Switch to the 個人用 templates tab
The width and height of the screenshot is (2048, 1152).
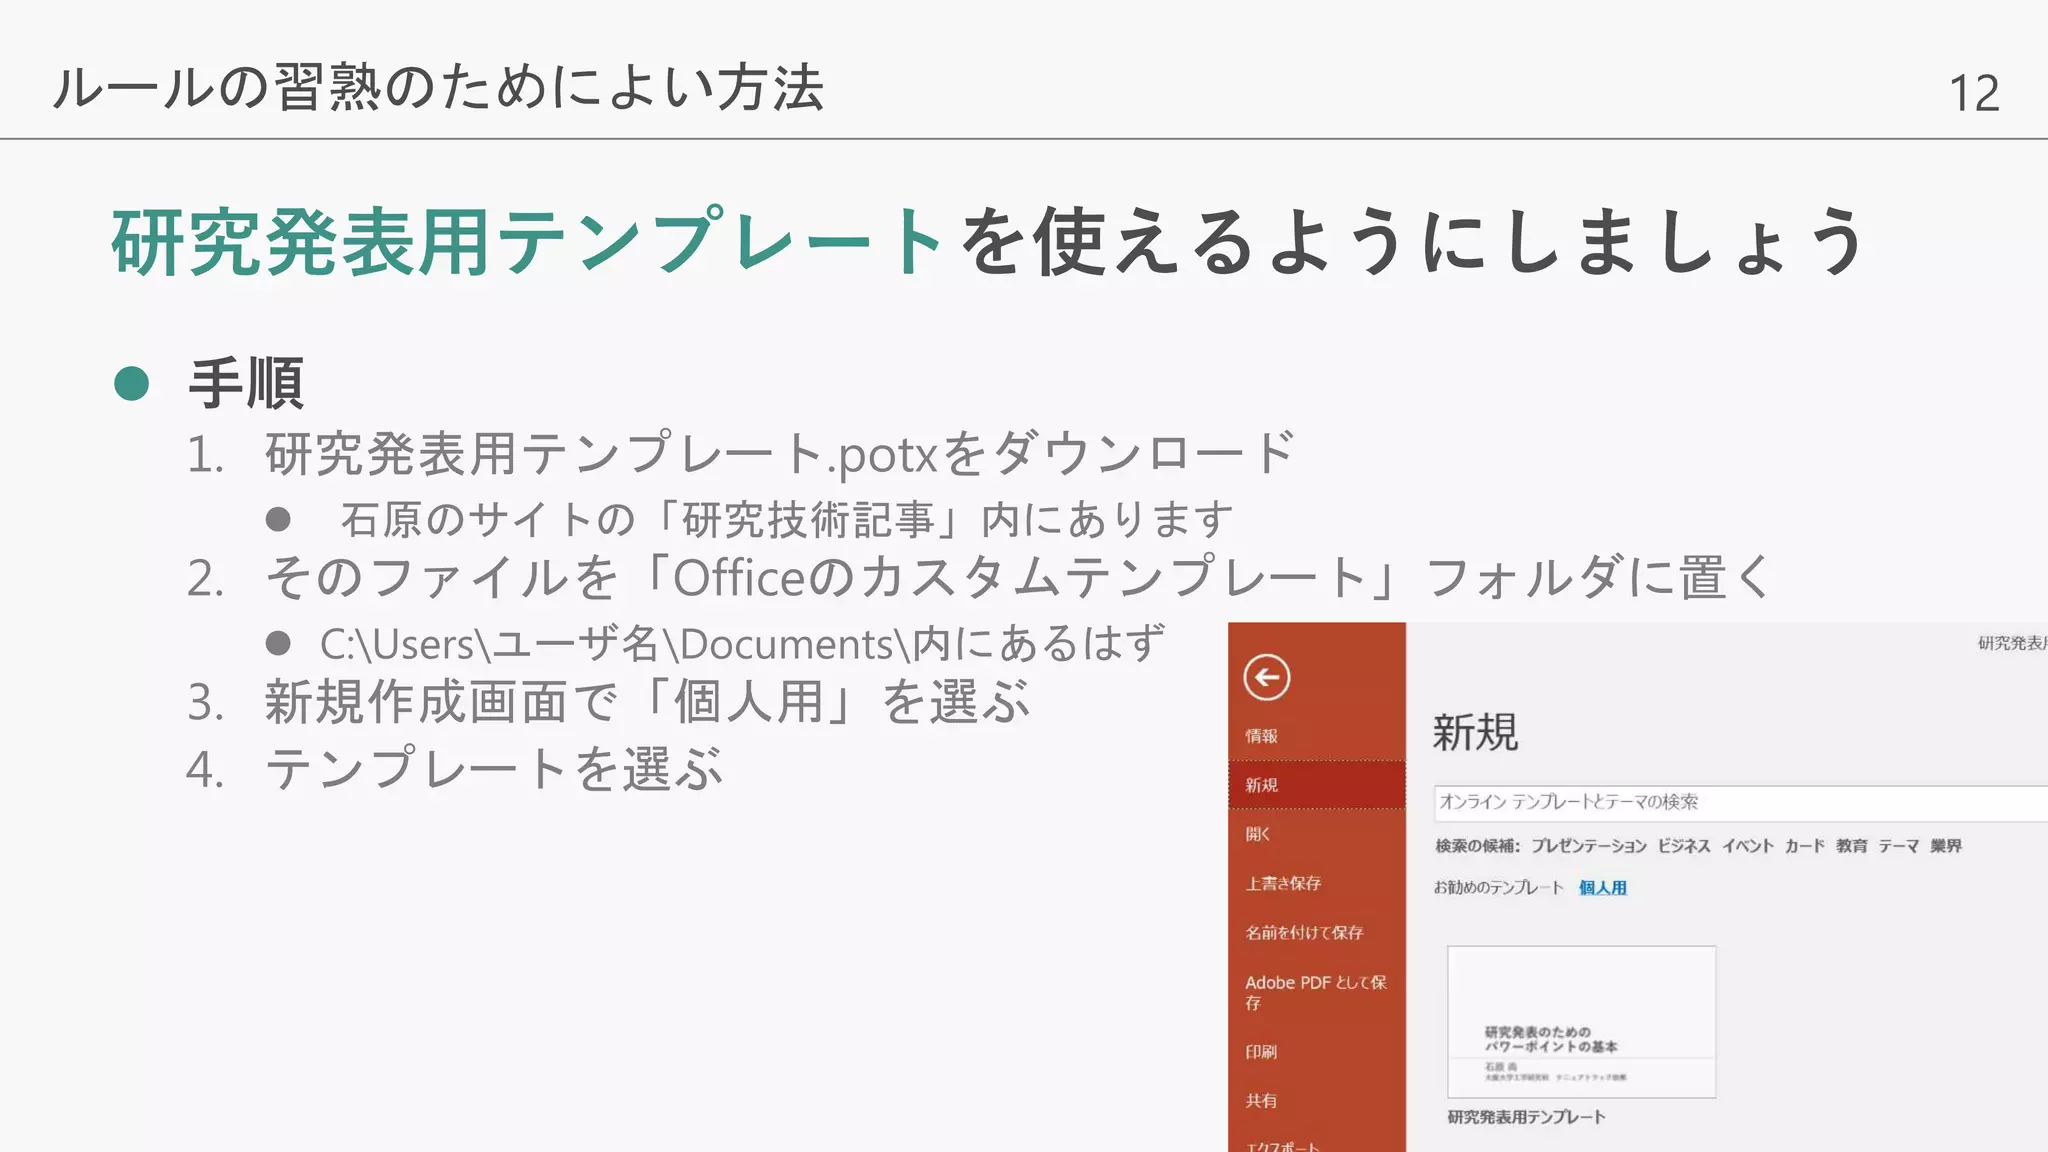point(1603,888)
